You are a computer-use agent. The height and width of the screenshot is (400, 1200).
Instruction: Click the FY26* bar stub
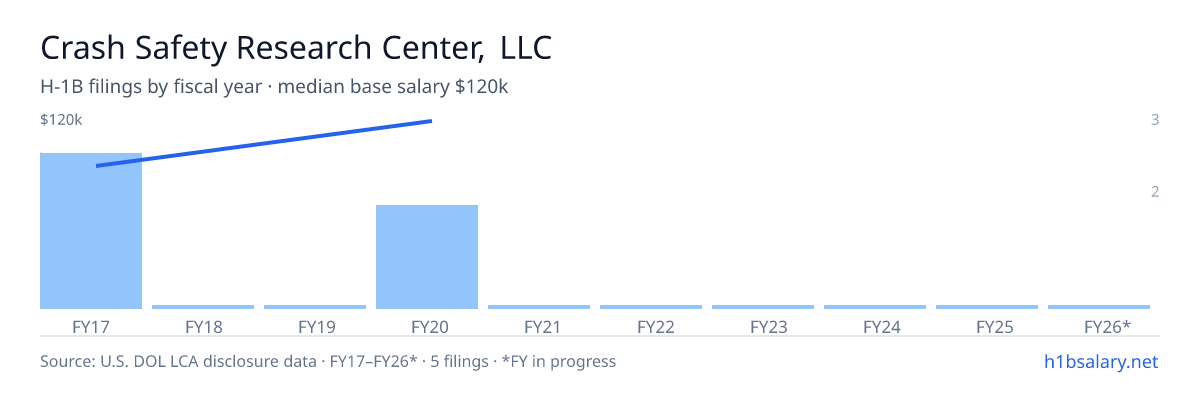pyautogui.click(x=1099, y=307)
